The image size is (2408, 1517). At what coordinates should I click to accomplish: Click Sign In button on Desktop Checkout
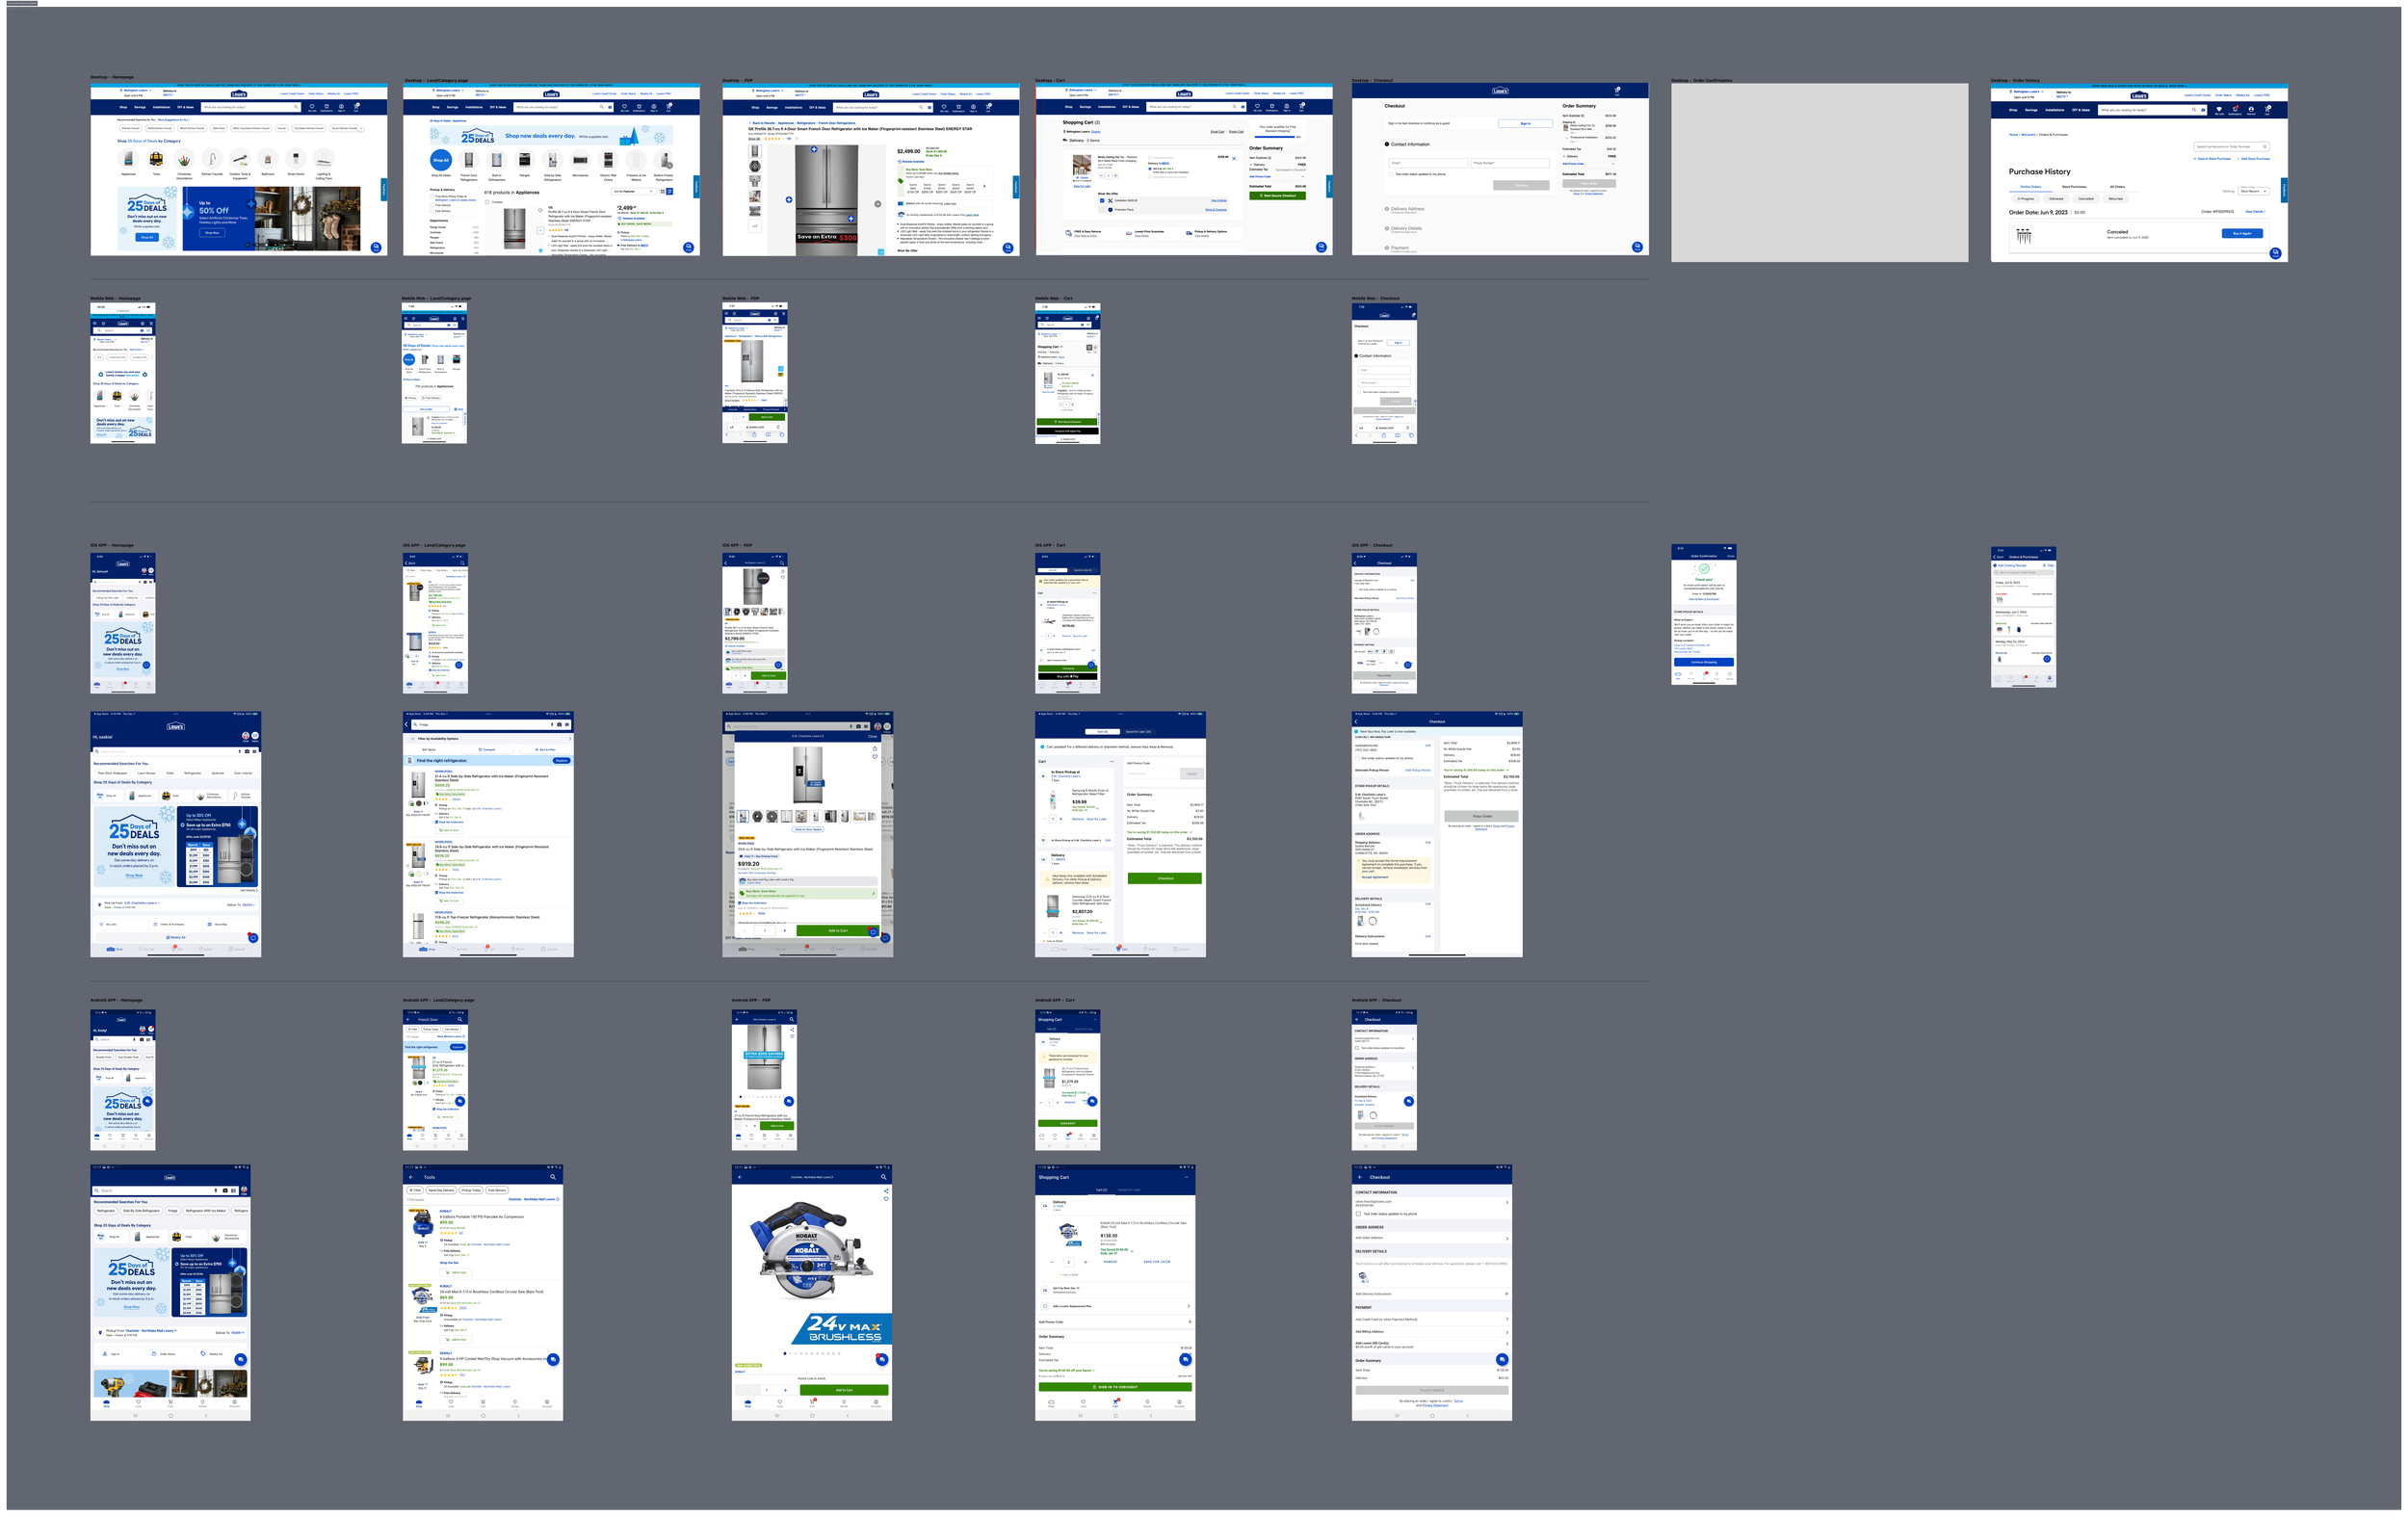(x=1526, y=124)
